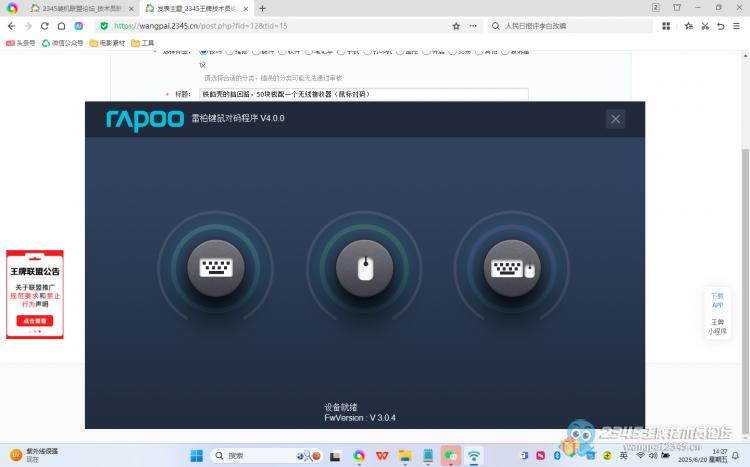Open the address bar dropdown arrow
This screenshot has width=750, height=467.
pos(472,26)
